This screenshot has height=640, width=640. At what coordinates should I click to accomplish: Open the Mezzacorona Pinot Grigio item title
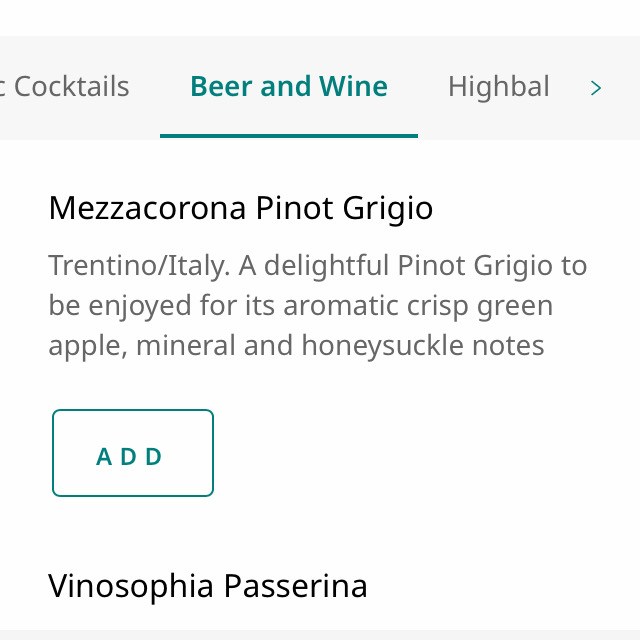tap(240, 208)
